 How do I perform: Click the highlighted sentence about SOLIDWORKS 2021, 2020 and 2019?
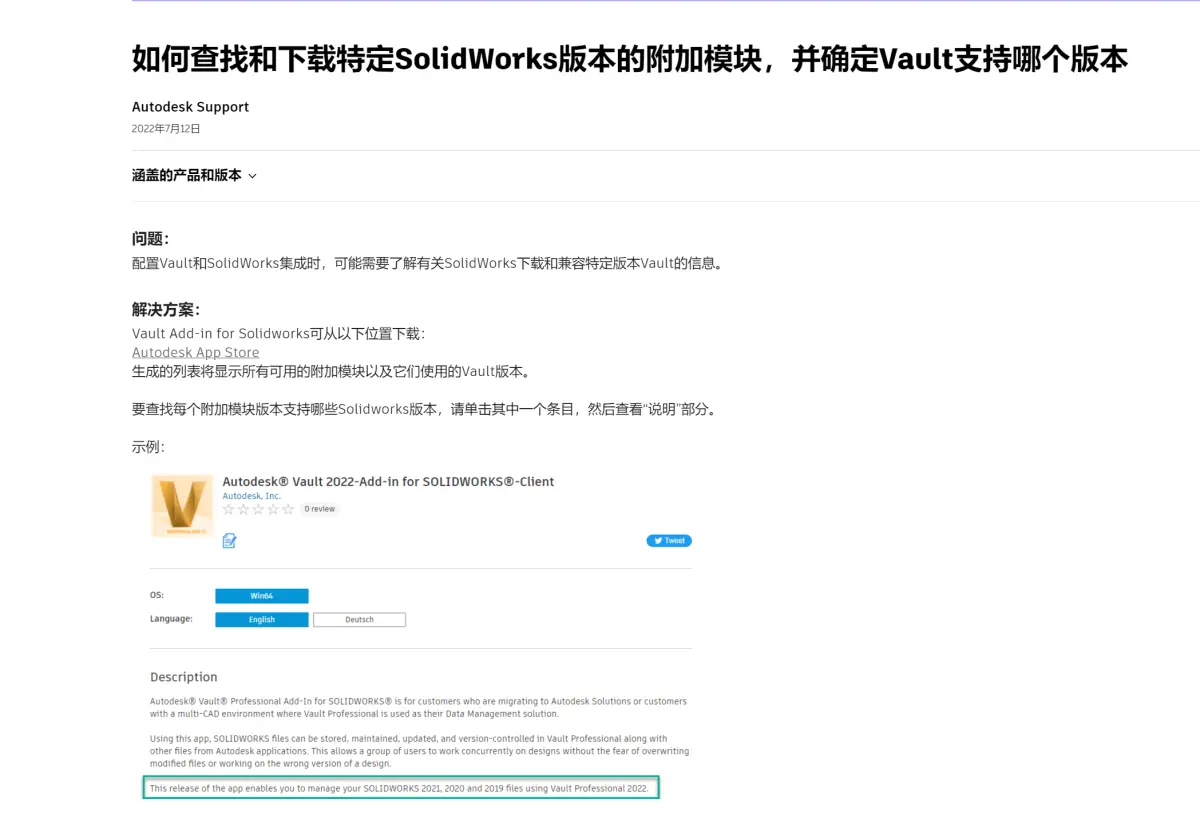pos(401,789)
